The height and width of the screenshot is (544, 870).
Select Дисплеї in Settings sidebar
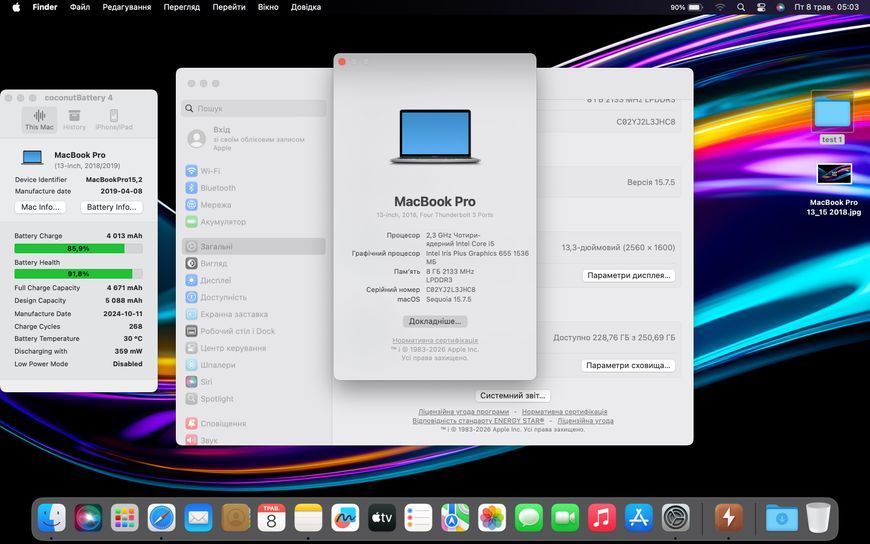pyautogui.click(x=254, y=280)
